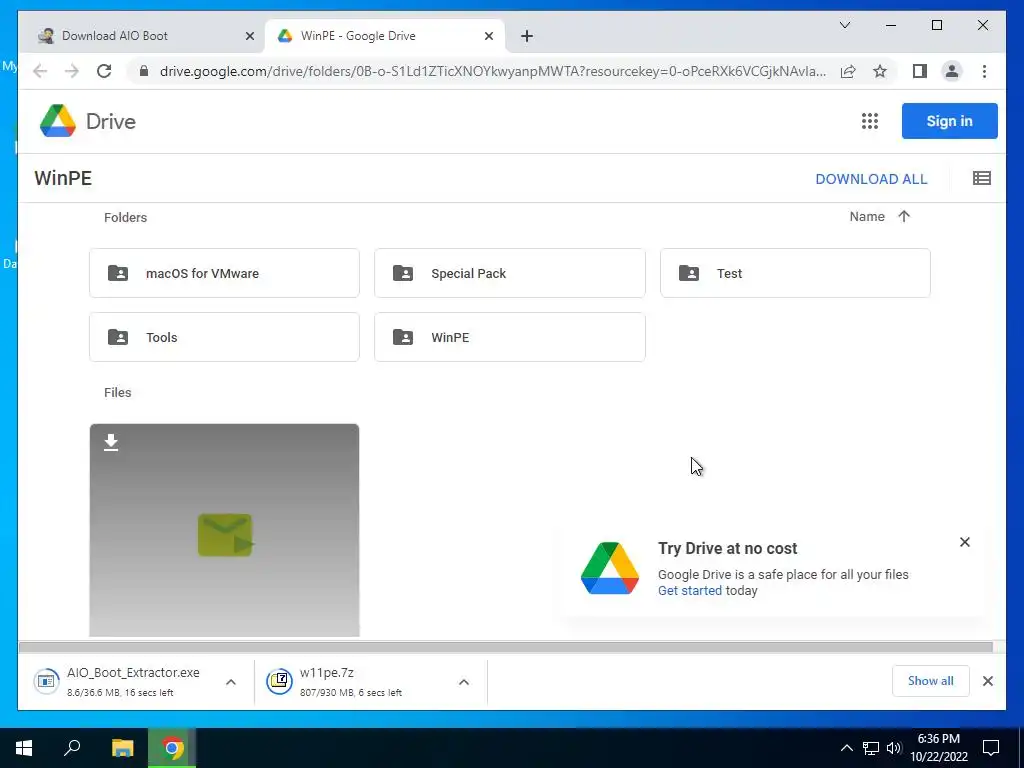Click the Sign in button
Viewport: 1024px width, 768px height.
(x=949, y=121)
